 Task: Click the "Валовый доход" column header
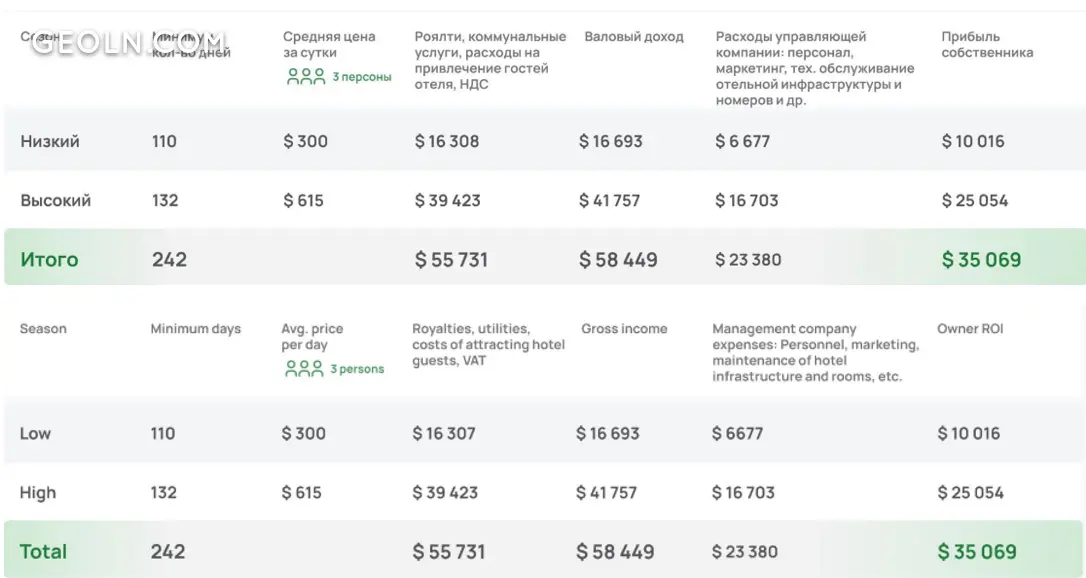pyautogui.click(x=634, y=37)
